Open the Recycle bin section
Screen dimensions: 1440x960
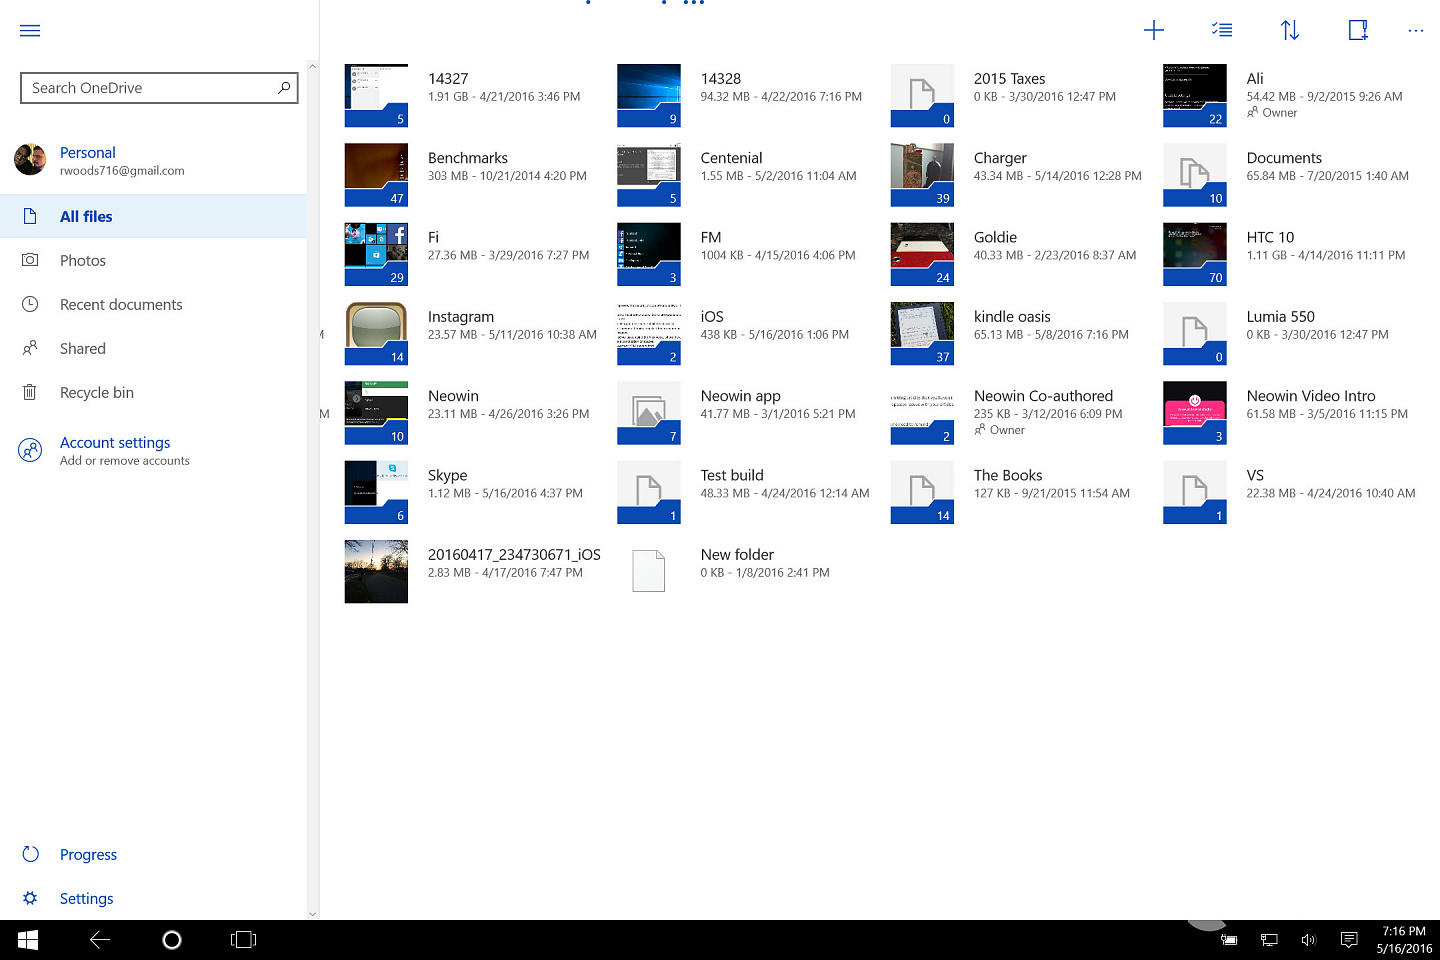click(x=153, y=392)
